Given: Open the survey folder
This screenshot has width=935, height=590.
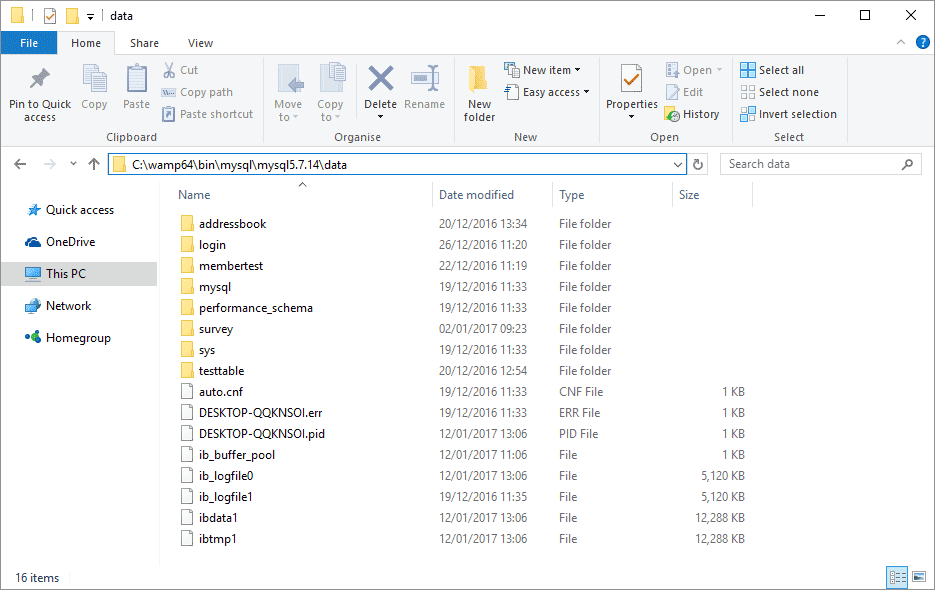Looking at the screenshot, I should [219, 328].
